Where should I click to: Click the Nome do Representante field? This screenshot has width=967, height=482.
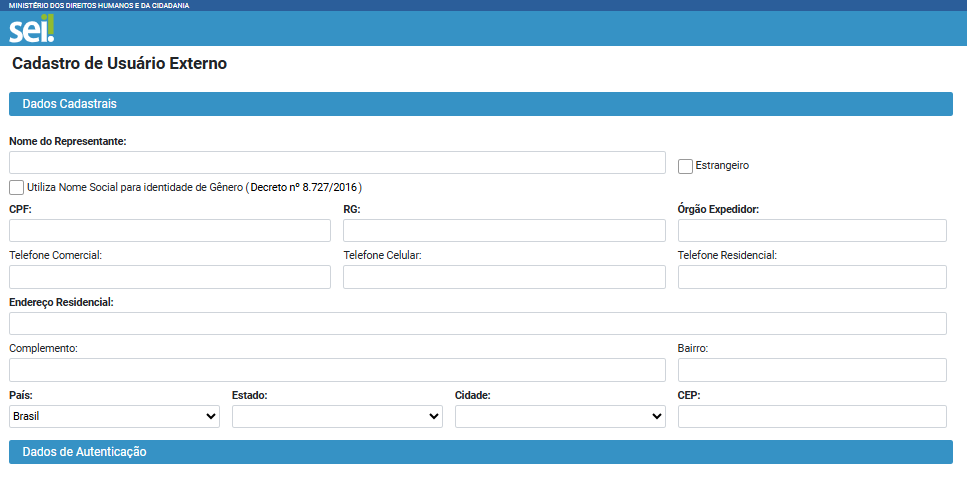point(337,163)
